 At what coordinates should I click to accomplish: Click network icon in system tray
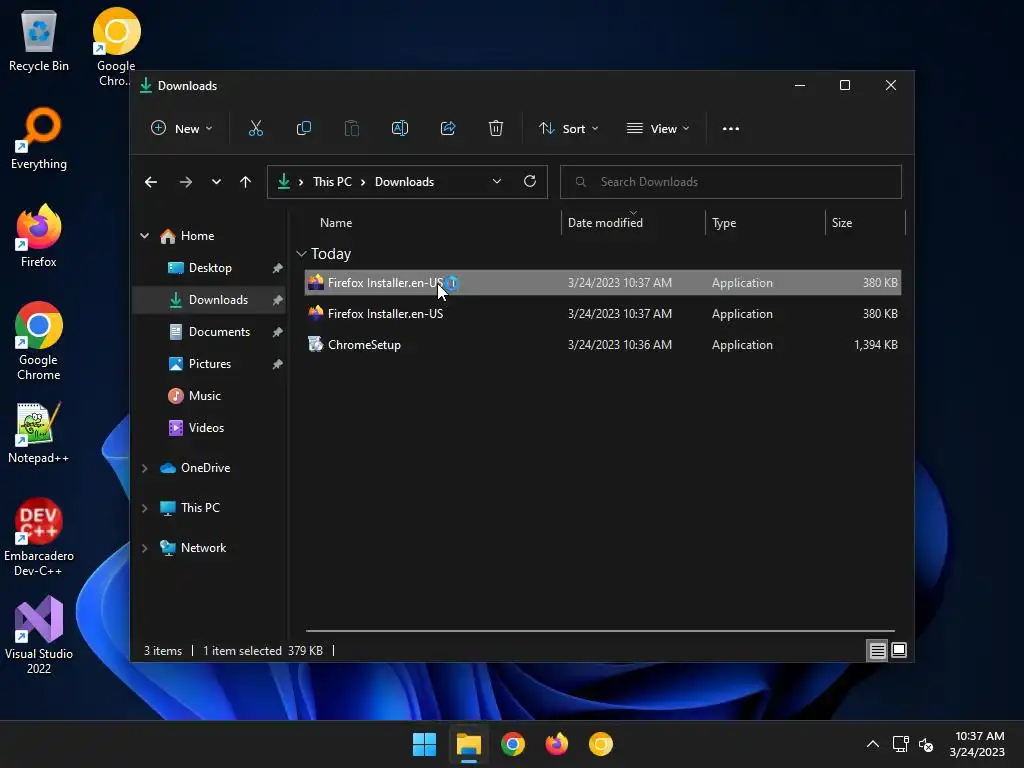pyautogui.click(x=901, y=744)
